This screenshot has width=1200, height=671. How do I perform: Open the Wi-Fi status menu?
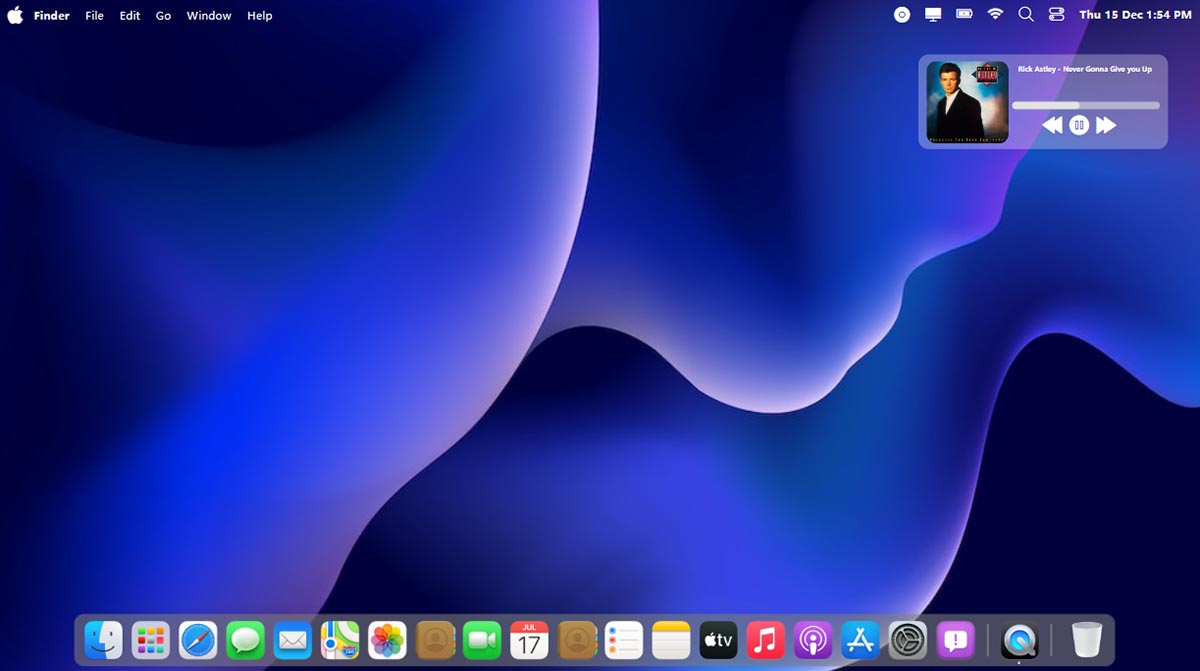click(995, 15)
